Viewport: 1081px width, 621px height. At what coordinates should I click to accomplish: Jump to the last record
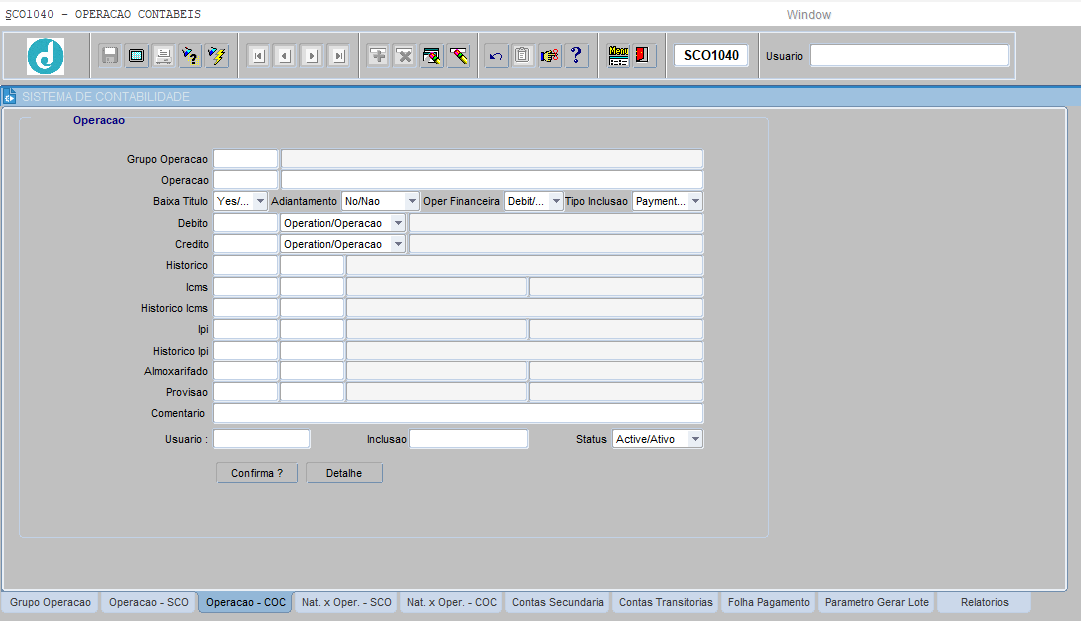338,56
